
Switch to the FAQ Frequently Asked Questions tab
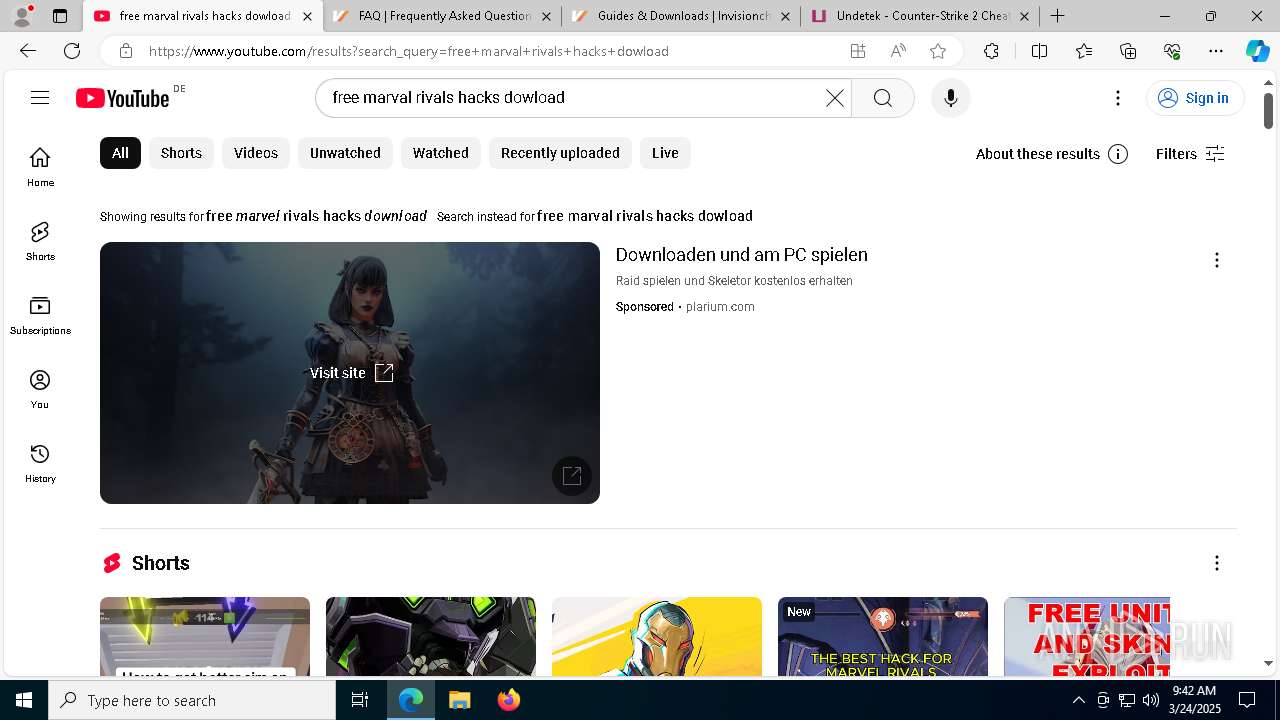443,16
